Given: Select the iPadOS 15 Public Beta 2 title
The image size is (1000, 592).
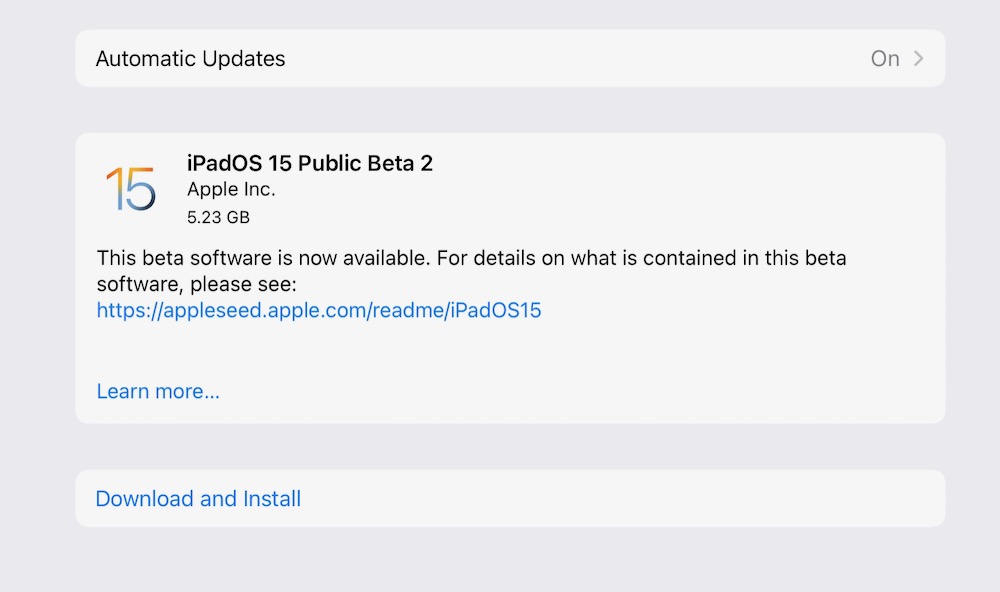Looking at the screenshot, I should click(x=310, y=163).
